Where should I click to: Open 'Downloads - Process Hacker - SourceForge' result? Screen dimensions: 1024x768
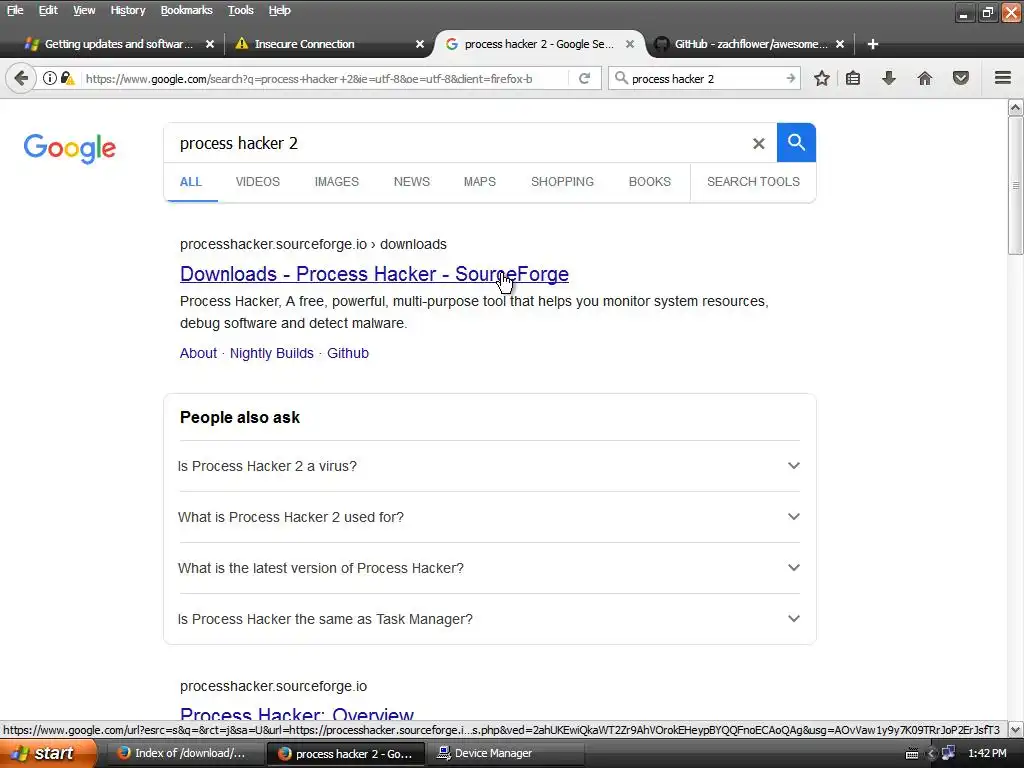(374, 274)
